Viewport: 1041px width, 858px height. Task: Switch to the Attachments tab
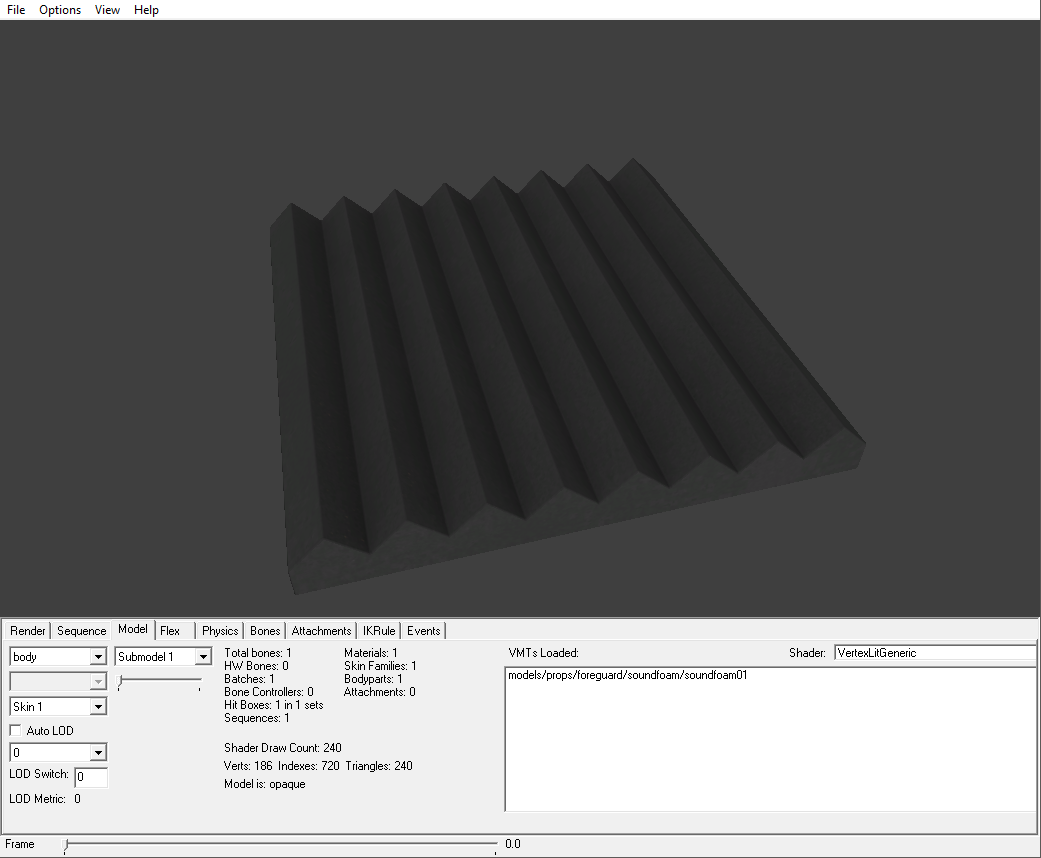(x=321, y=631)
